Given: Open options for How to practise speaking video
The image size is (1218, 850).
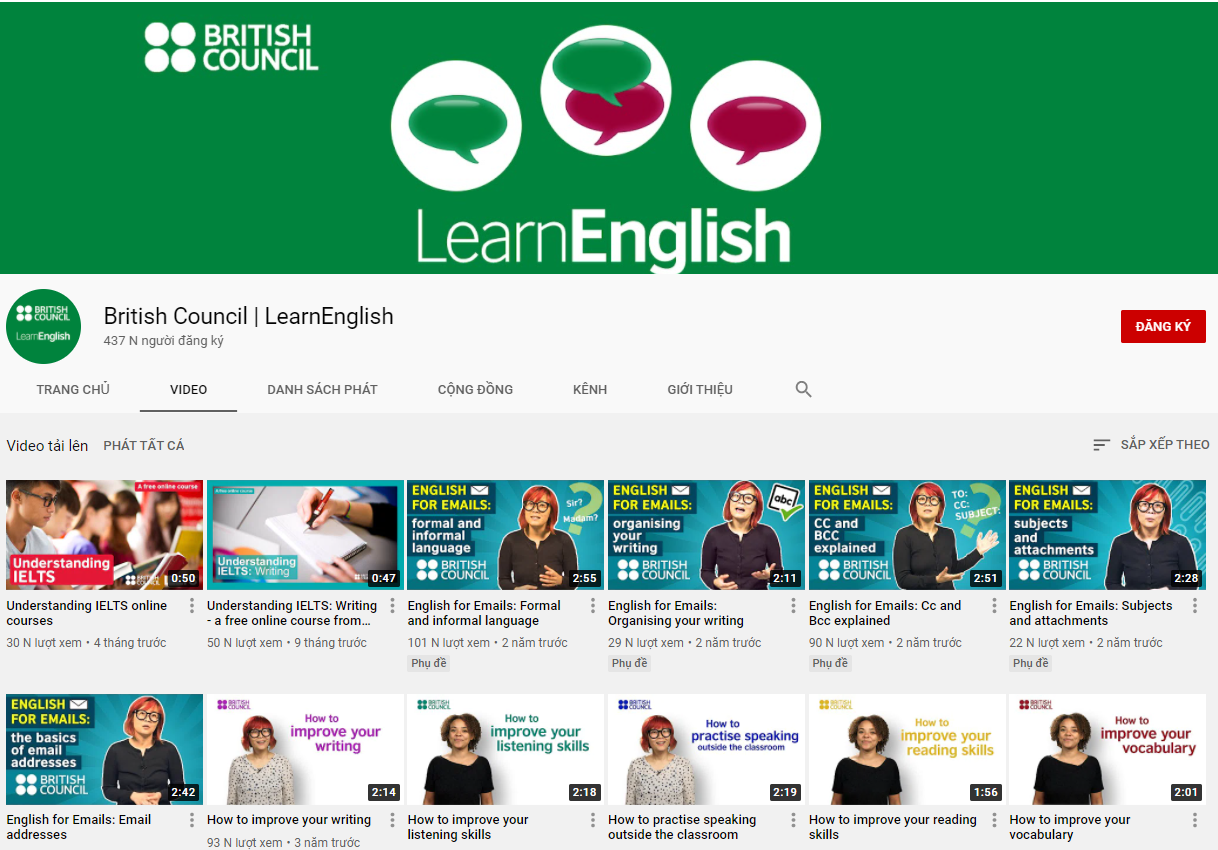Looking at the screenshot, I should (794, 820).
